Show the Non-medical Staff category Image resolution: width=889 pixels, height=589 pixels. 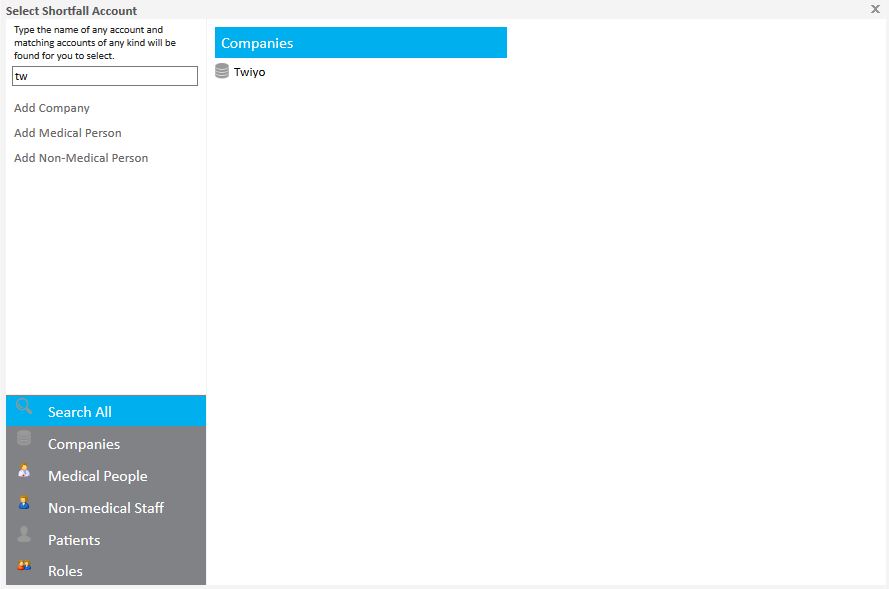(x=105, y=508)
